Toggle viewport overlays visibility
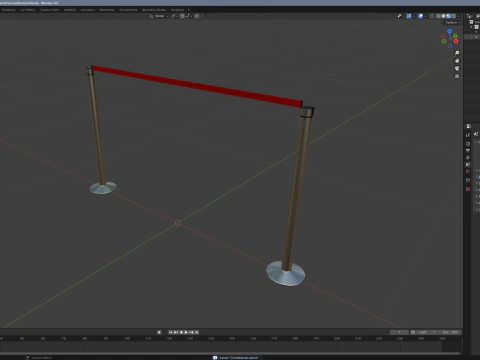Viewport: 480px width, 360px height. (420, 16)
